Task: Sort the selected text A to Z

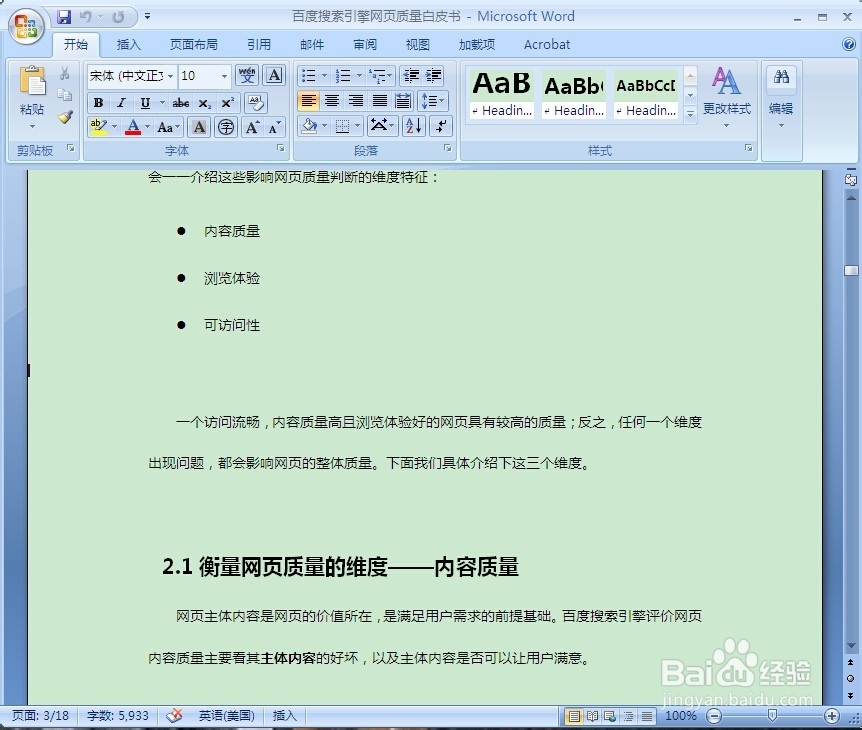Action: pyautogui.click(x=414, y=126)
